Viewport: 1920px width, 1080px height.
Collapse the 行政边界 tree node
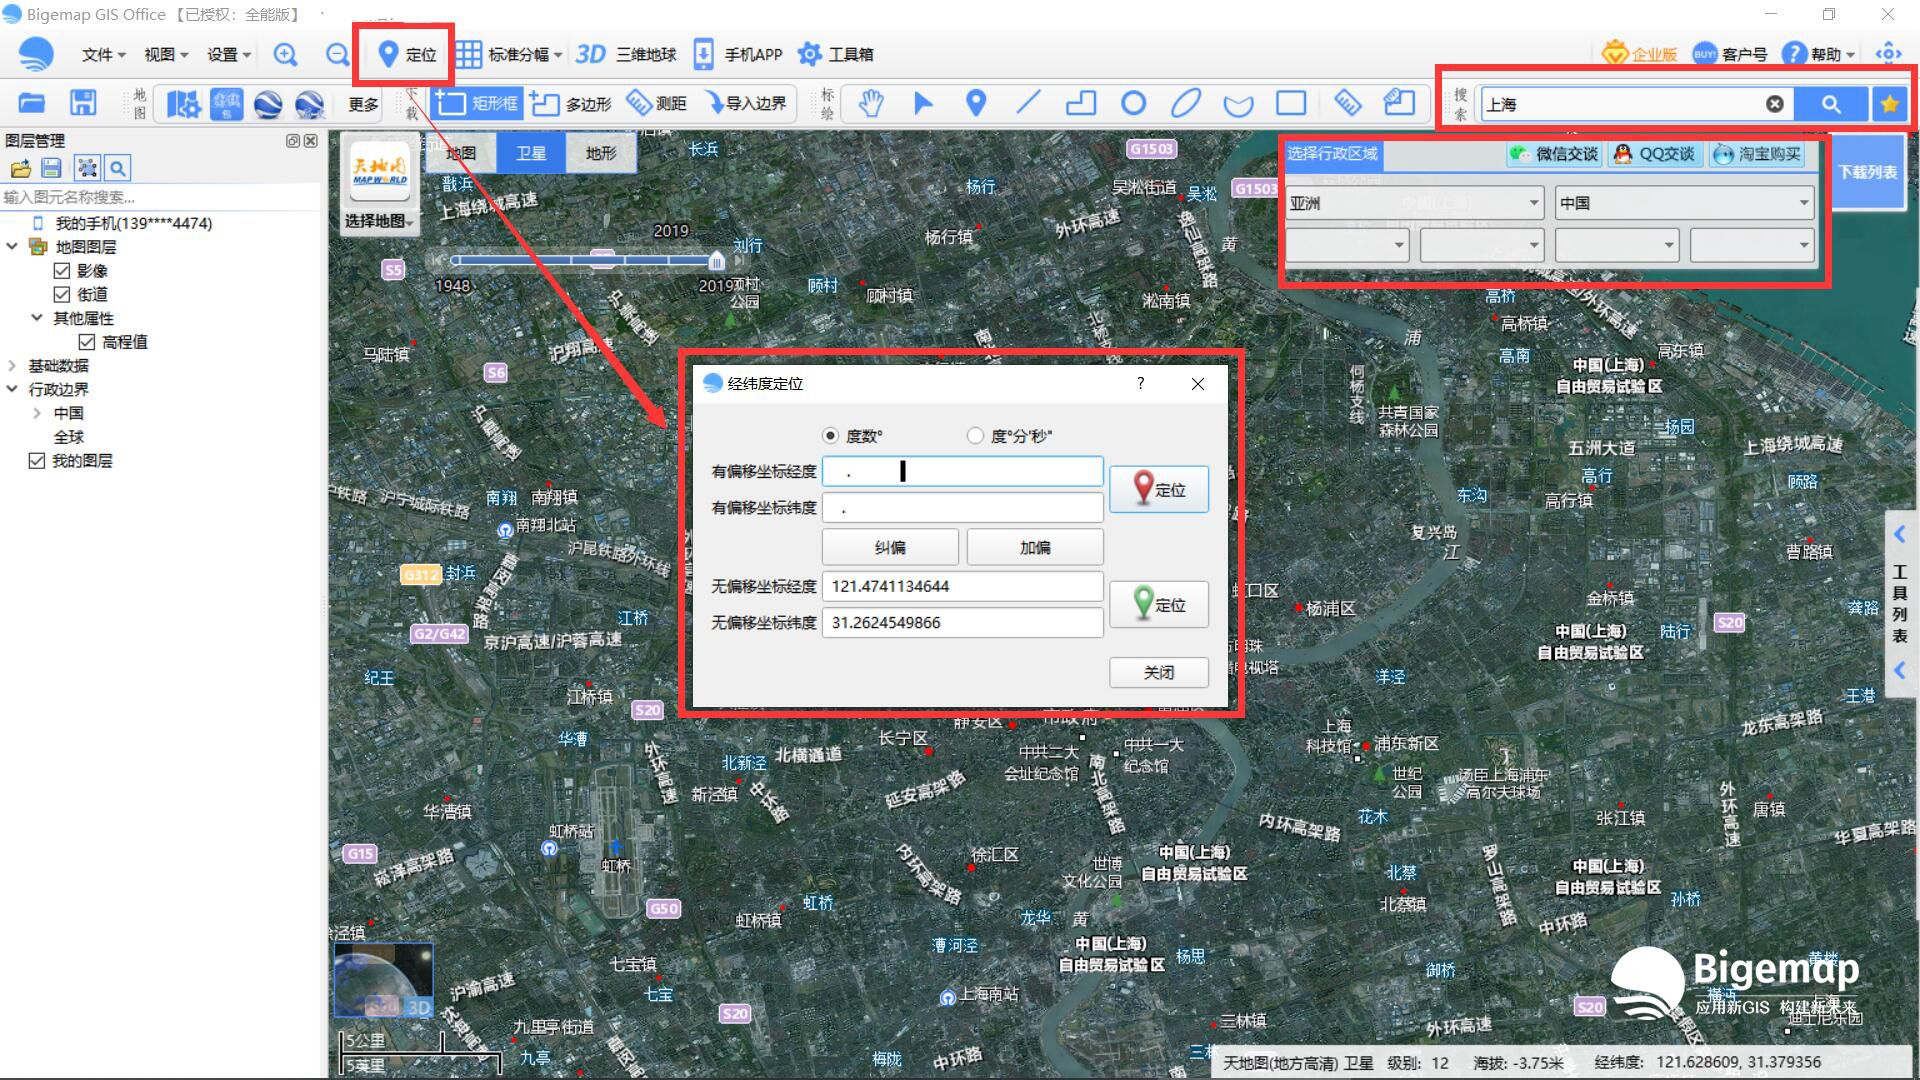pos(12,389)
